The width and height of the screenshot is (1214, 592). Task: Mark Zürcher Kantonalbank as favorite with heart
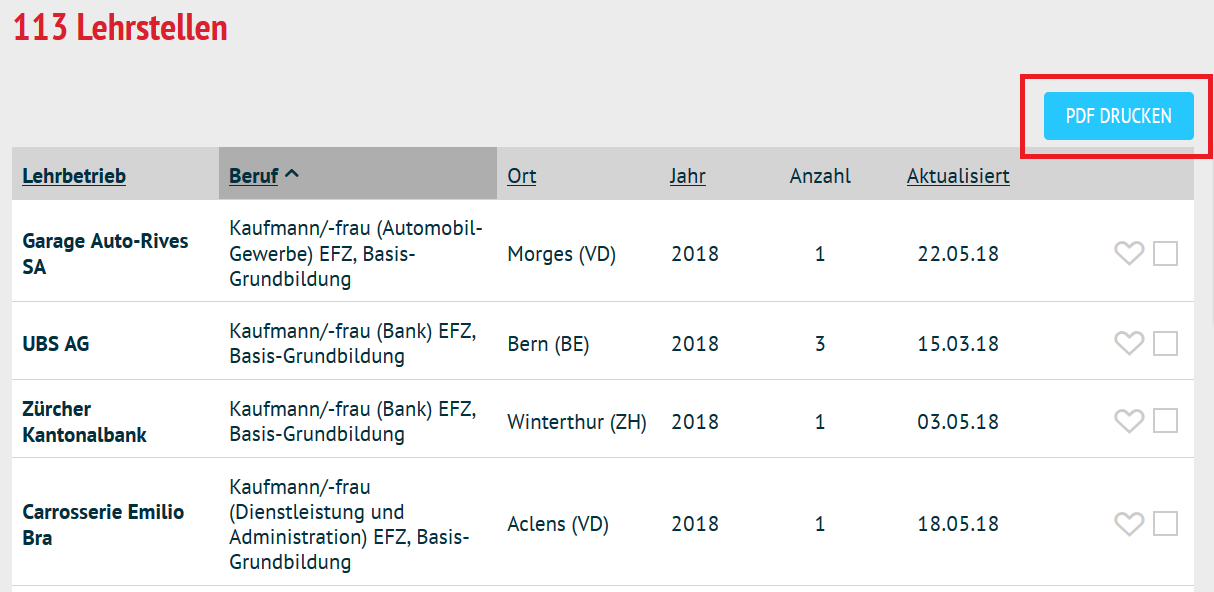(x=1129, y=422)
